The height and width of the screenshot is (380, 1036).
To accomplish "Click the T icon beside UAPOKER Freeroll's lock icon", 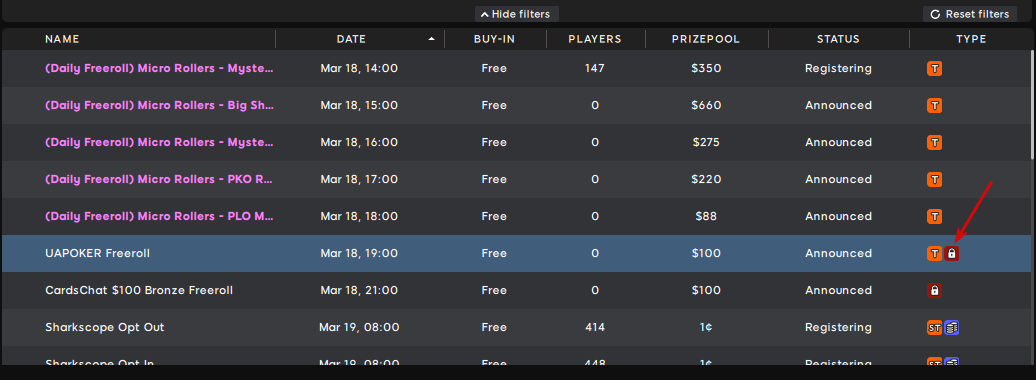I will pos(934,253).
